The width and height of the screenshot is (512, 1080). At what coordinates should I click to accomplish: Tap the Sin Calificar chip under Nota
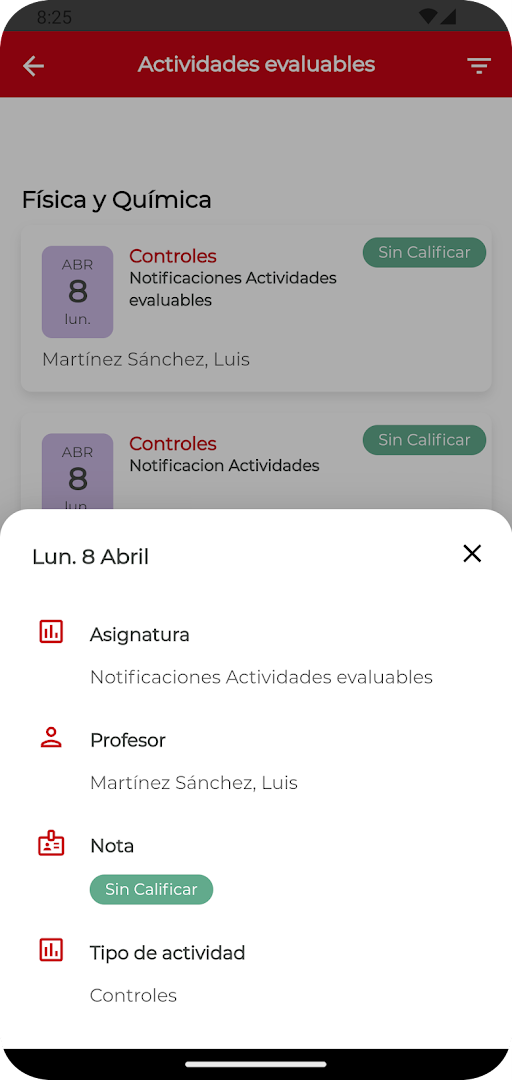click(152, 889)
